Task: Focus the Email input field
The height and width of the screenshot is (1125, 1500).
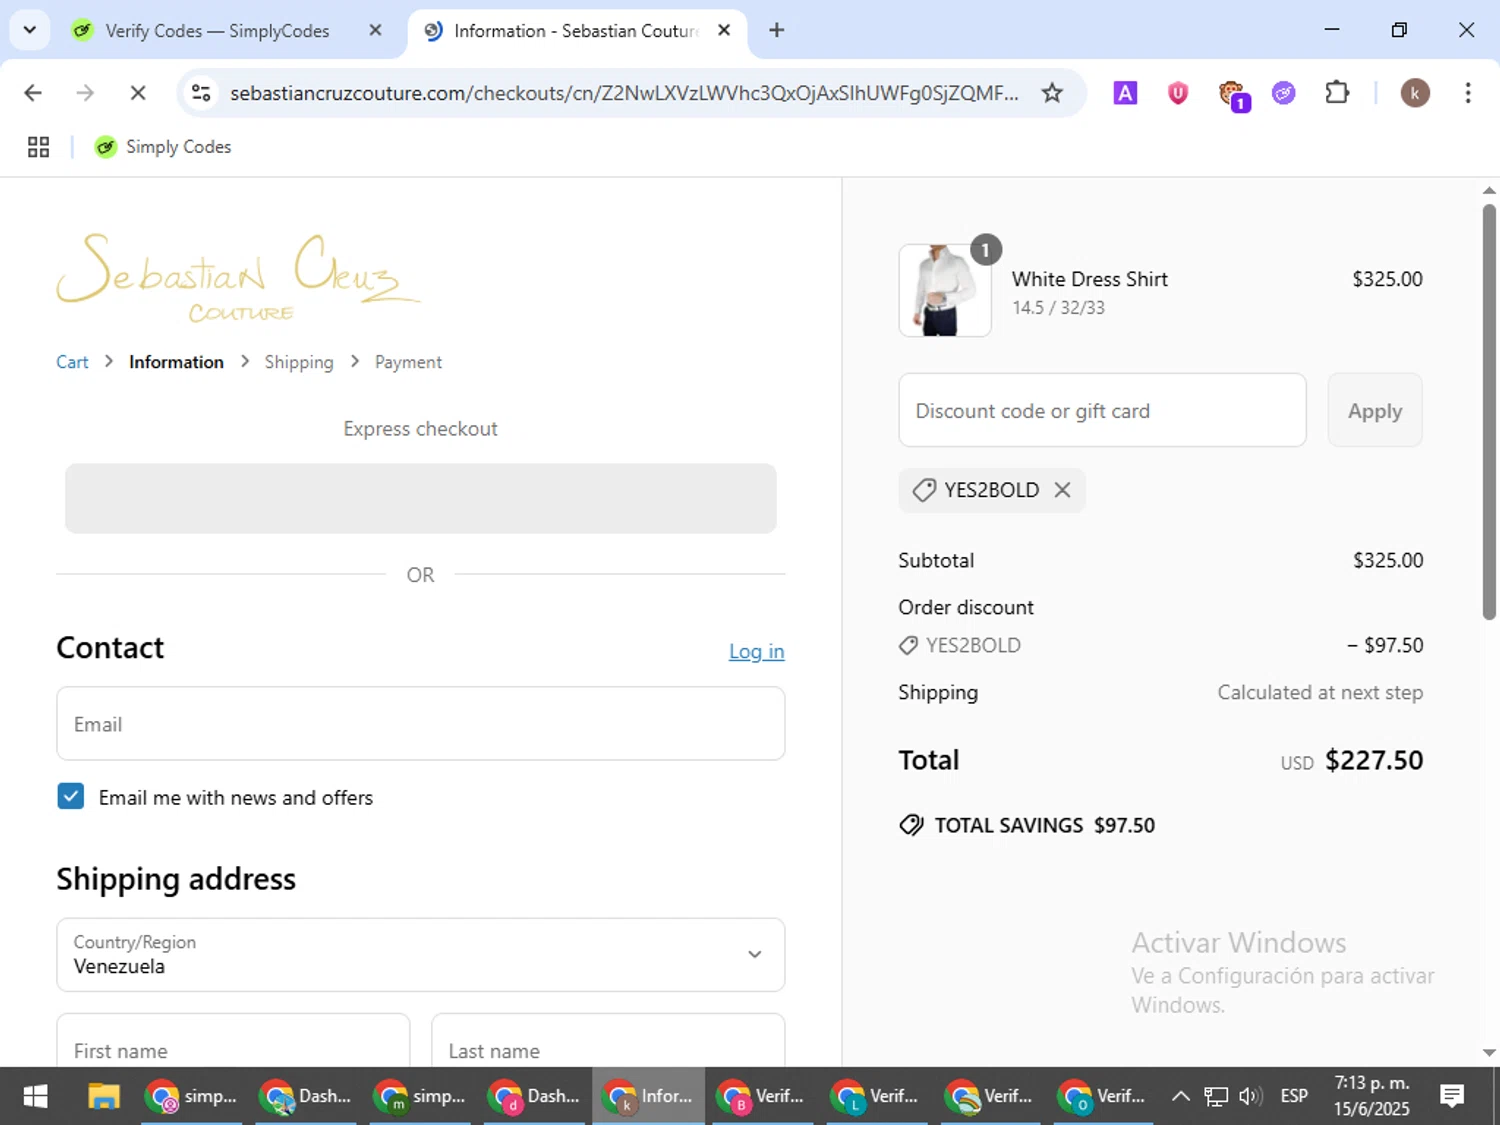Action: (x=420, y=723)
